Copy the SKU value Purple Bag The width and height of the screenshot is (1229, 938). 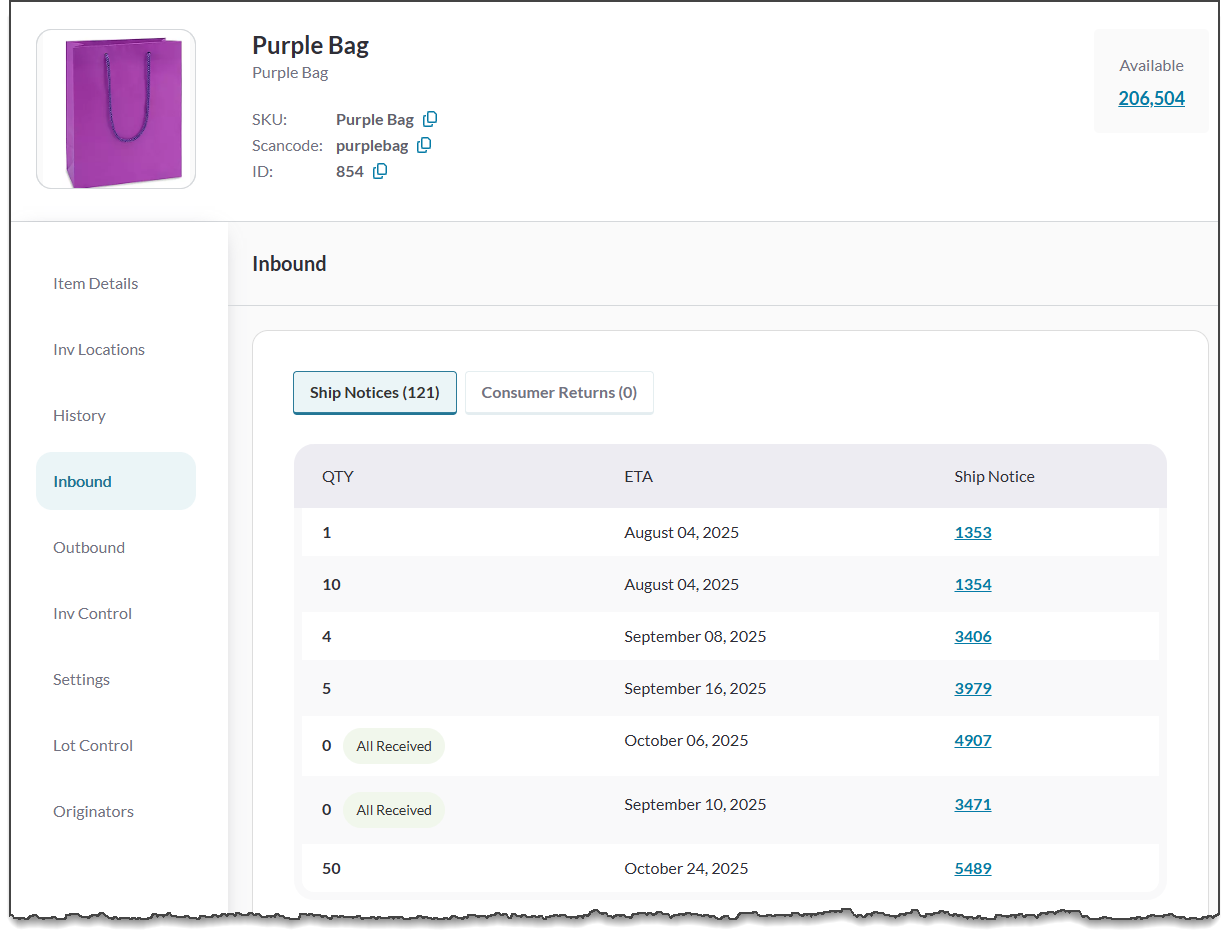pyautogui.click(x=430, y=119)
